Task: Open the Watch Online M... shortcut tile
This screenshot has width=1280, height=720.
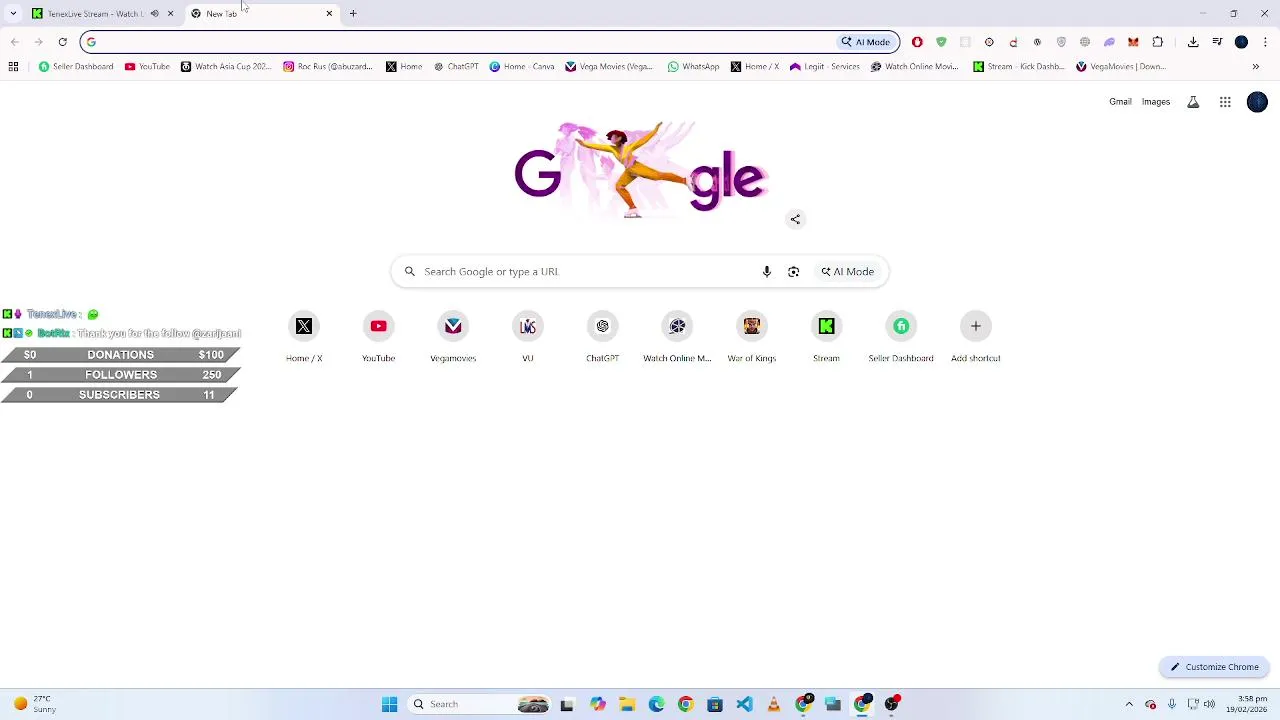Action: [x=677, y=337]
